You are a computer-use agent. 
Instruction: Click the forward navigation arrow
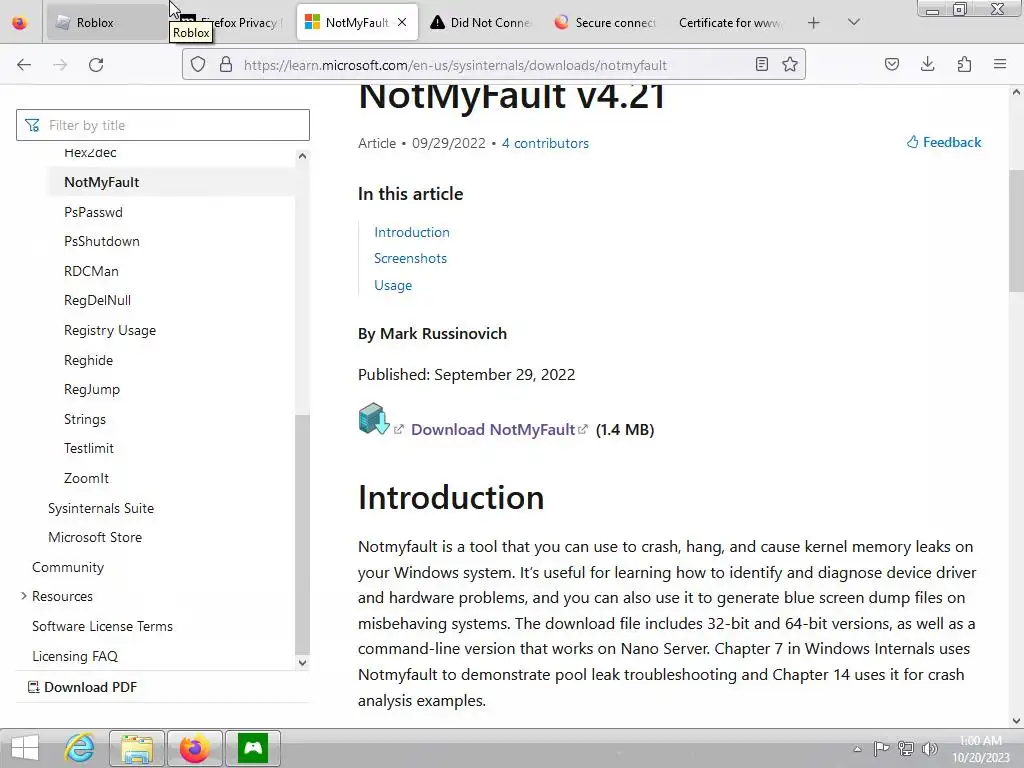pyautogui.click(x=60, y=65)
